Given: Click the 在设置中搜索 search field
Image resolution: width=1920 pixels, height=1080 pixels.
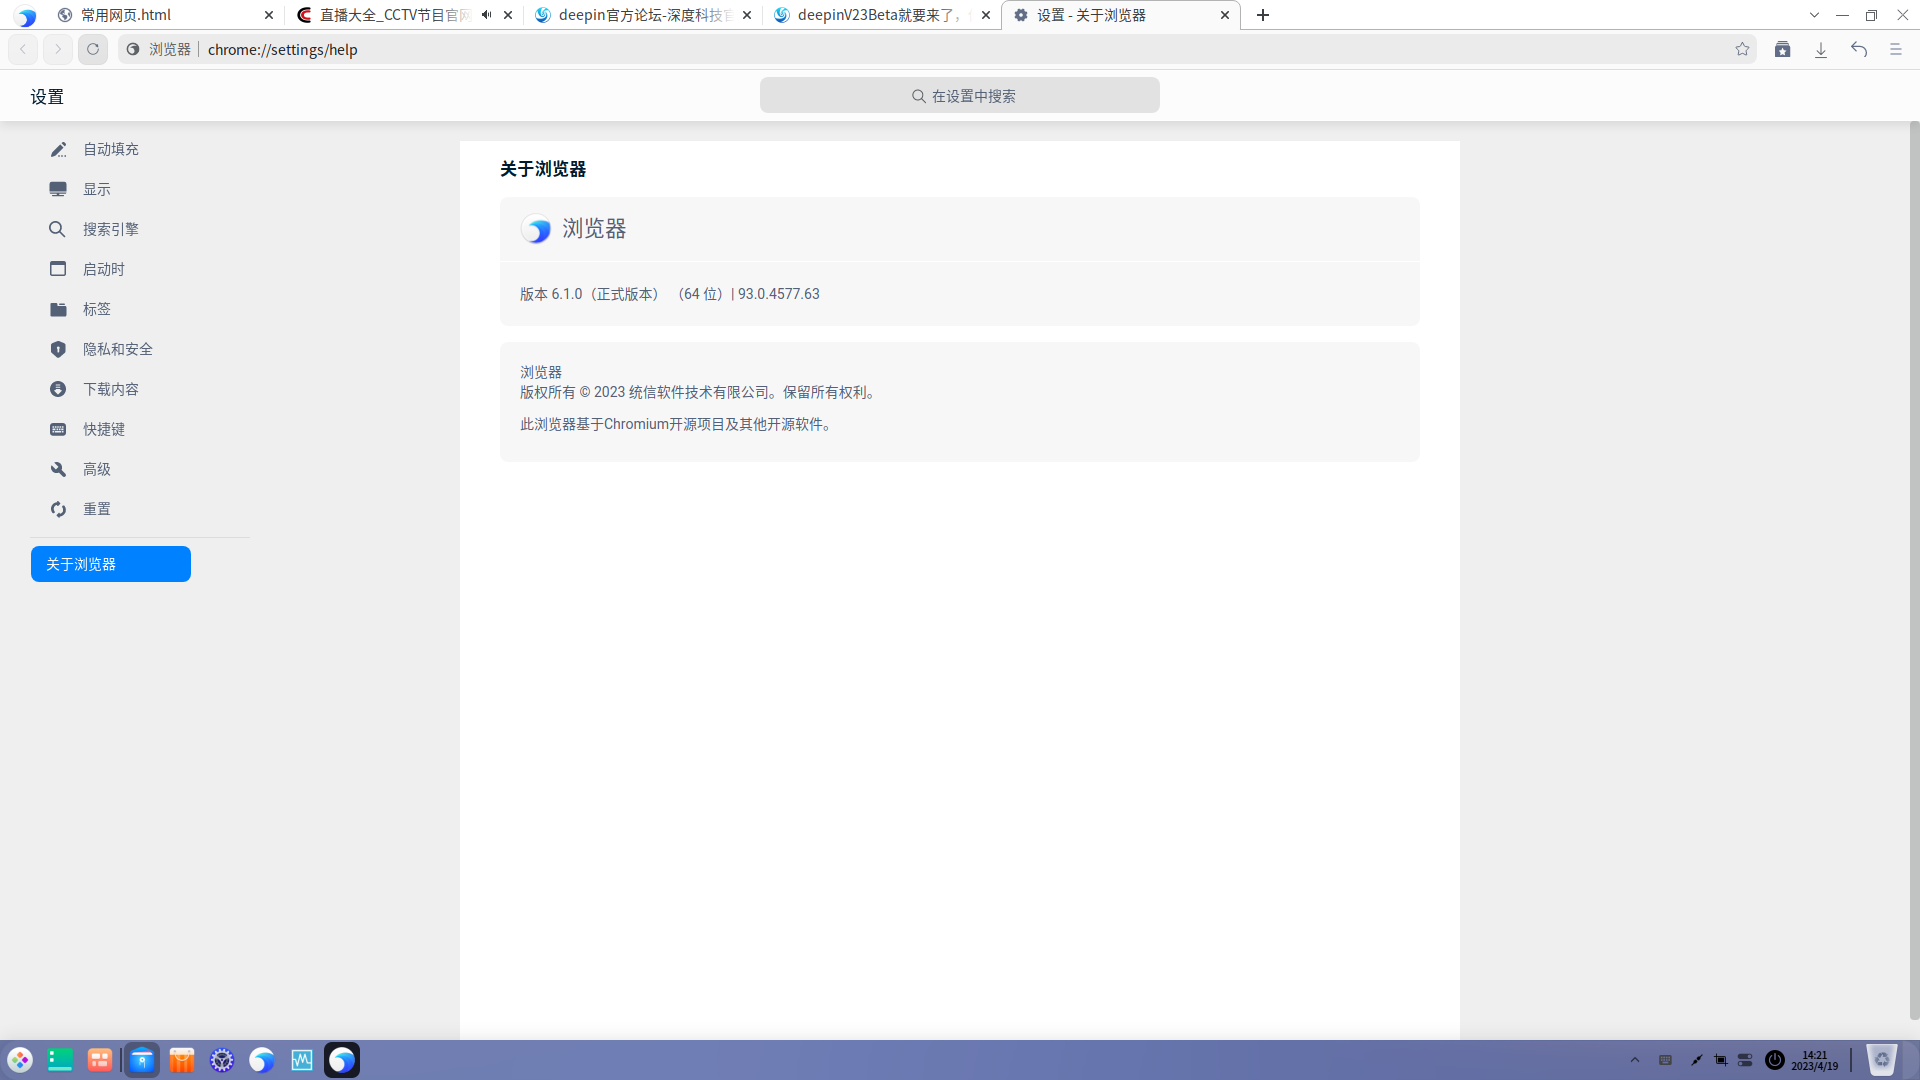Looking at the screenshot, I should (x=959, y=95).
